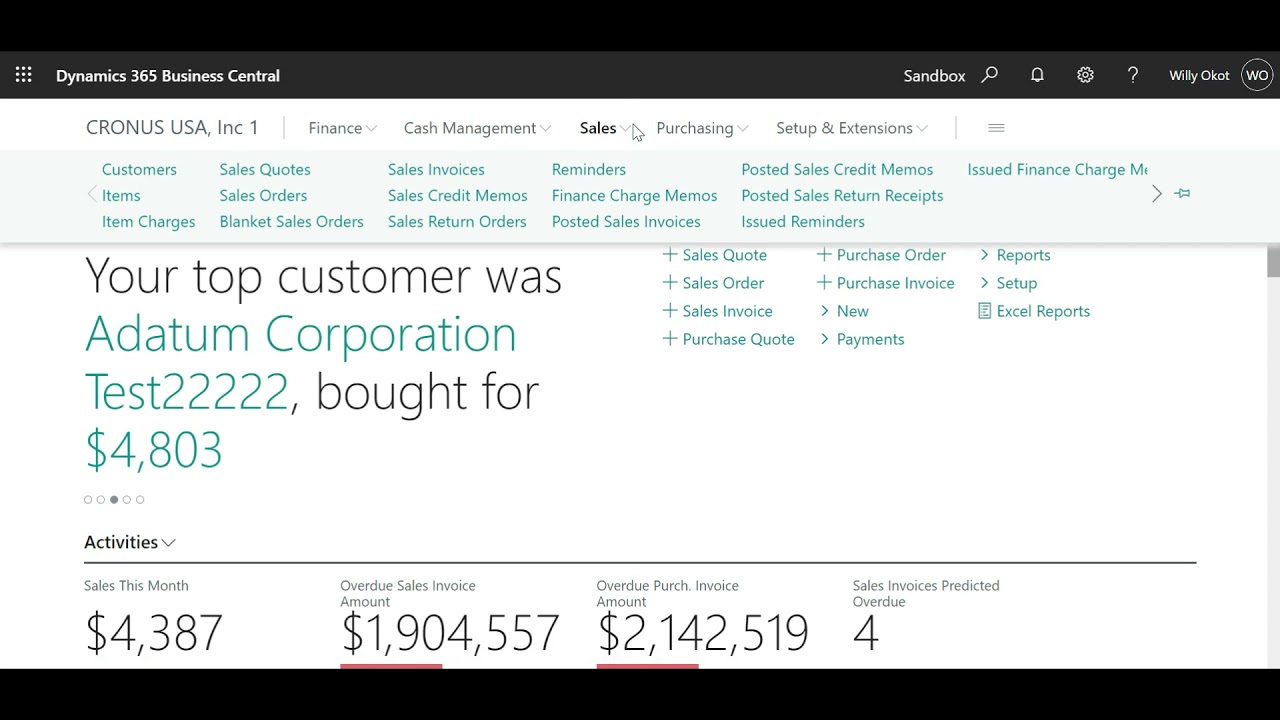Viewport: 1280px width, 720px height.
Task: Create a new Purchase Quote
Action: pyautogui.click(x=728, y=339)
